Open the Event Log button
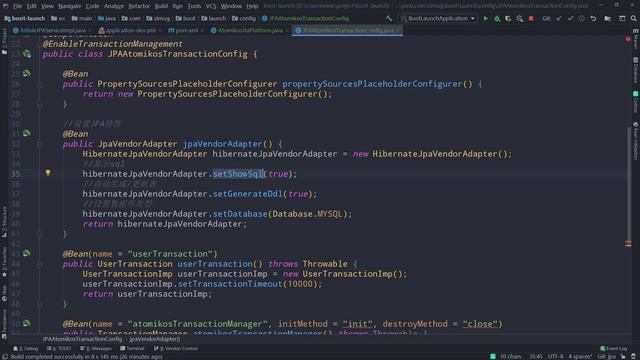 click(613, 348)
